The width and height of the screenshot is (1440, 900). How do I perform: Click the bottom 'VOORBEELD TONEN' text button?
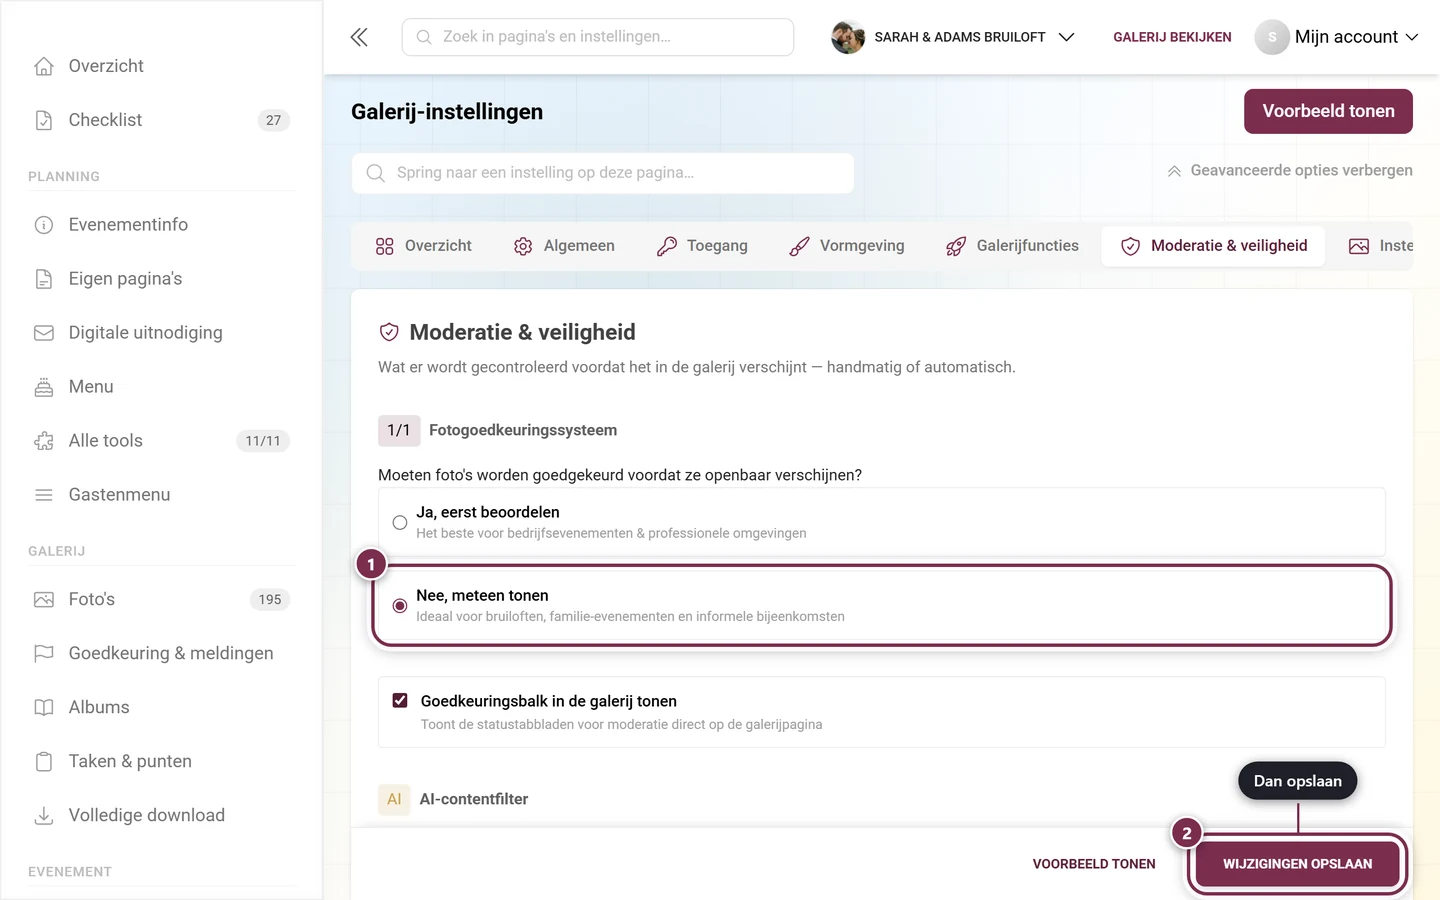[1094, 864]
